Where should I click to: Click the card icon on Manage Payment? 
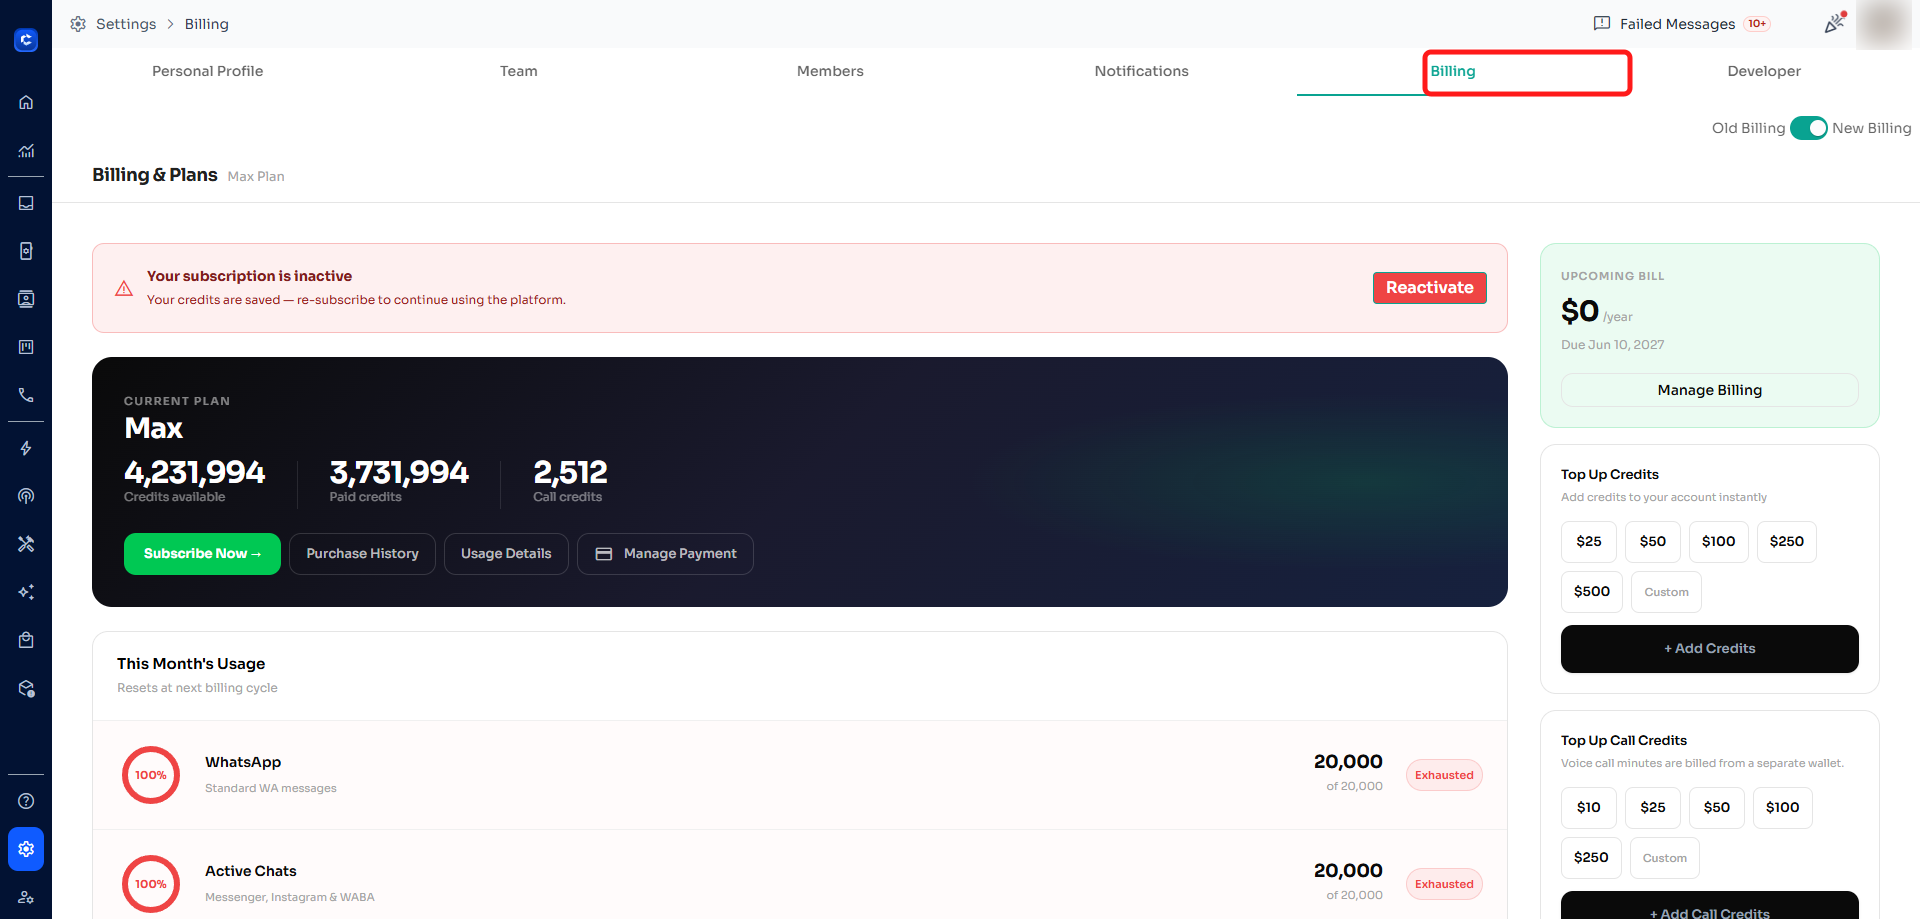tap(604, 554)
